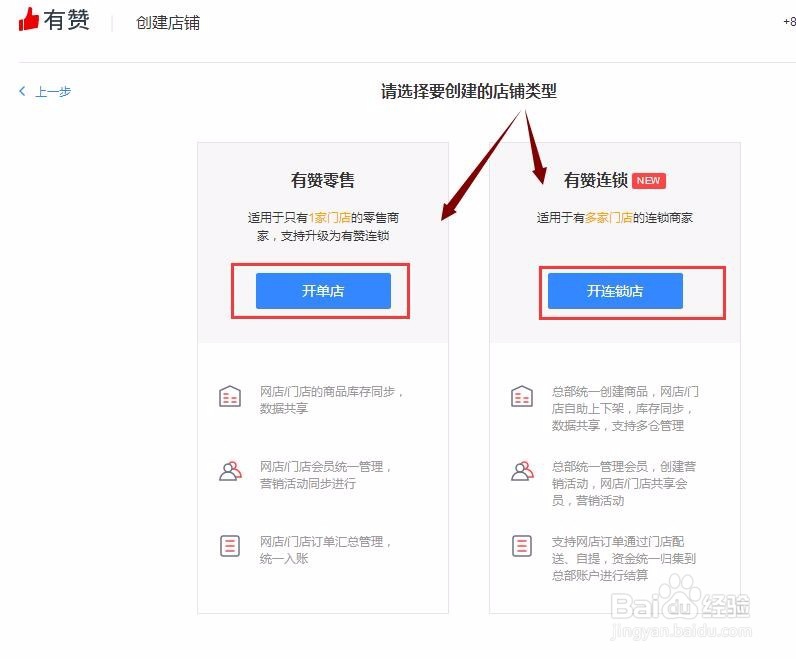Click members icon in 有赞连锁 card
Screen dimensions: 796x659
(x=522, y=471)
